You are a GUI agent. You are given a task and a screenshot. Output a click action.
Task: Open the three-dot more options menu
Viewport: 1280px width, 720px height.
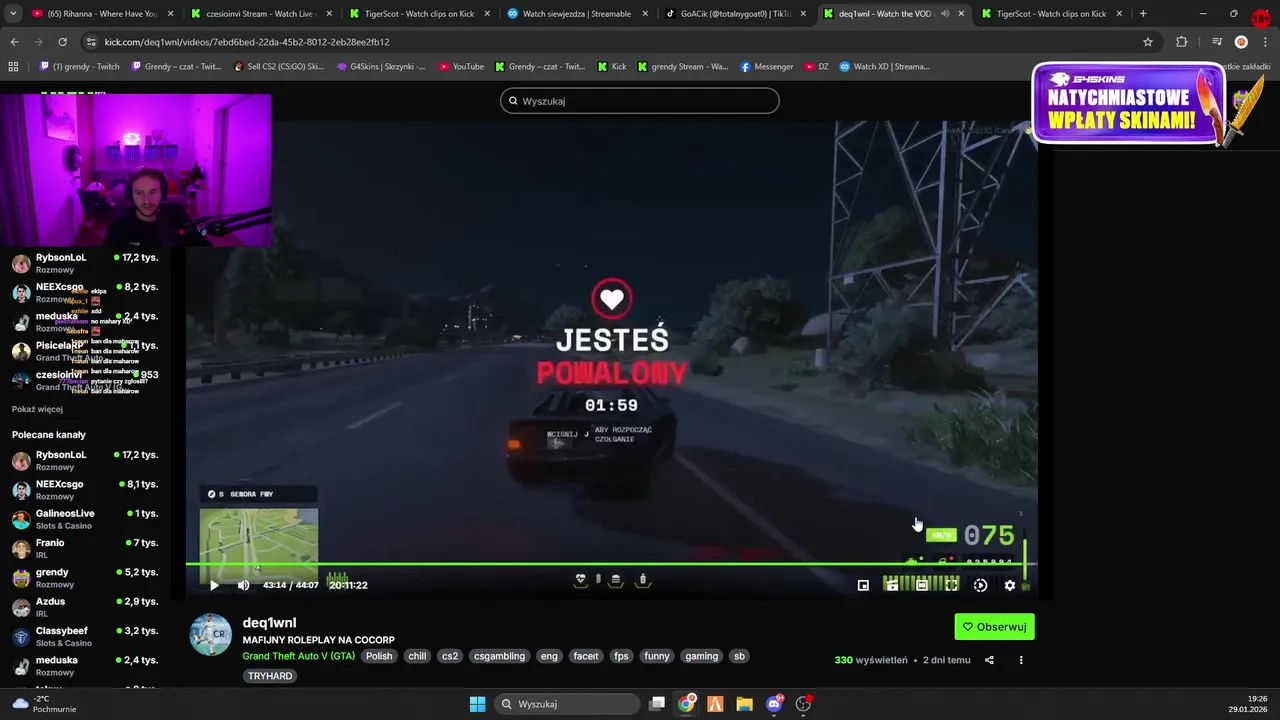tap(1021, 660)
